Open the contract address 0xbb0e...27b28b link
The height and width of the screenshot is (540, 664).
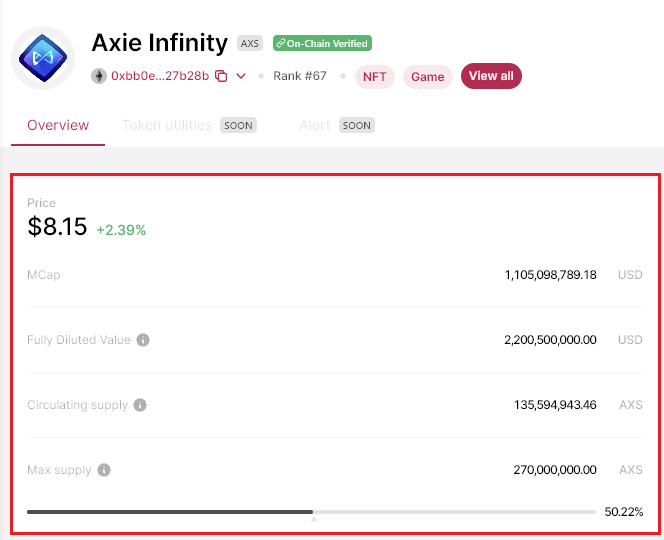[x=160, y=76]
